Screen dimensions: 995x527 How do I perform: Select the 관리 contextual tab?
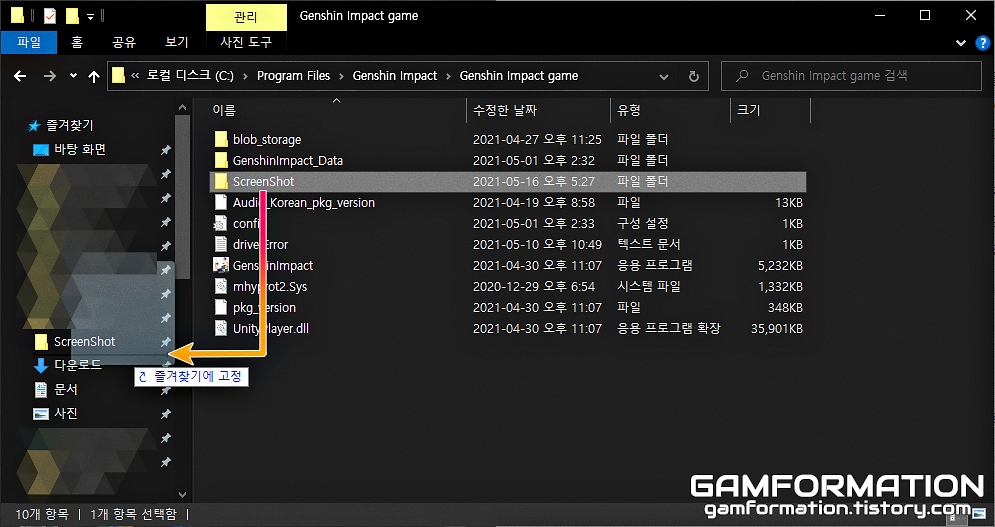246,17
